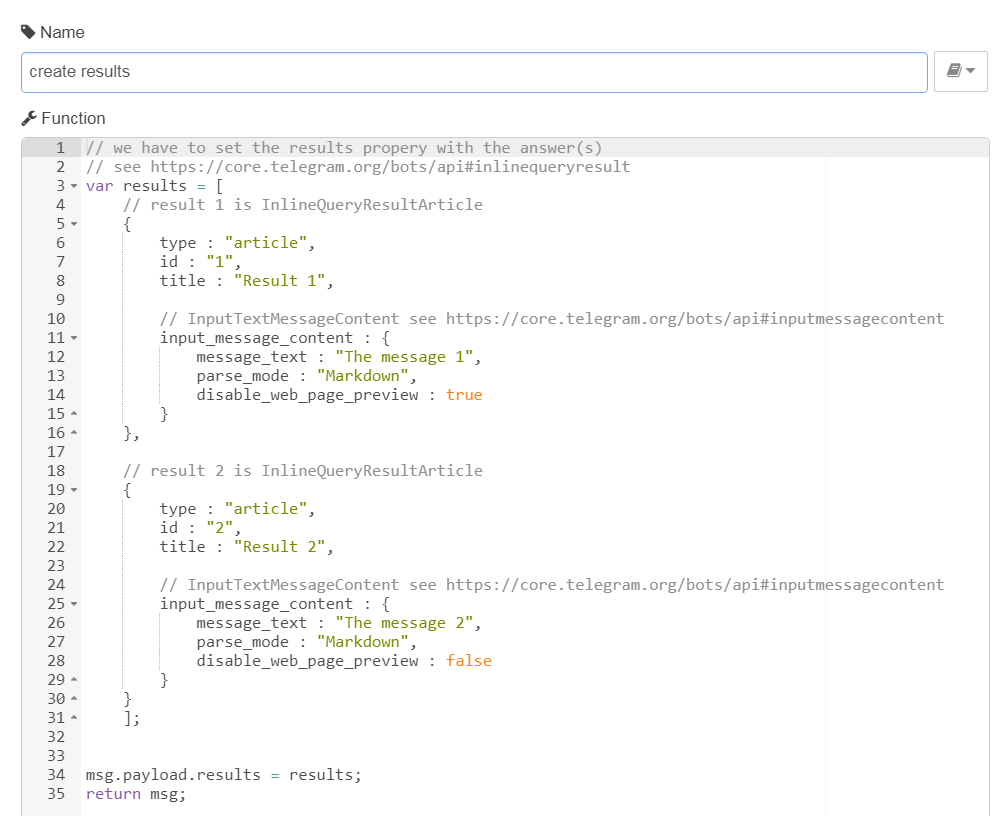Screen dimensions: 1003x816
Task: Click the orange "true" value on line 14
Action: 464,395
